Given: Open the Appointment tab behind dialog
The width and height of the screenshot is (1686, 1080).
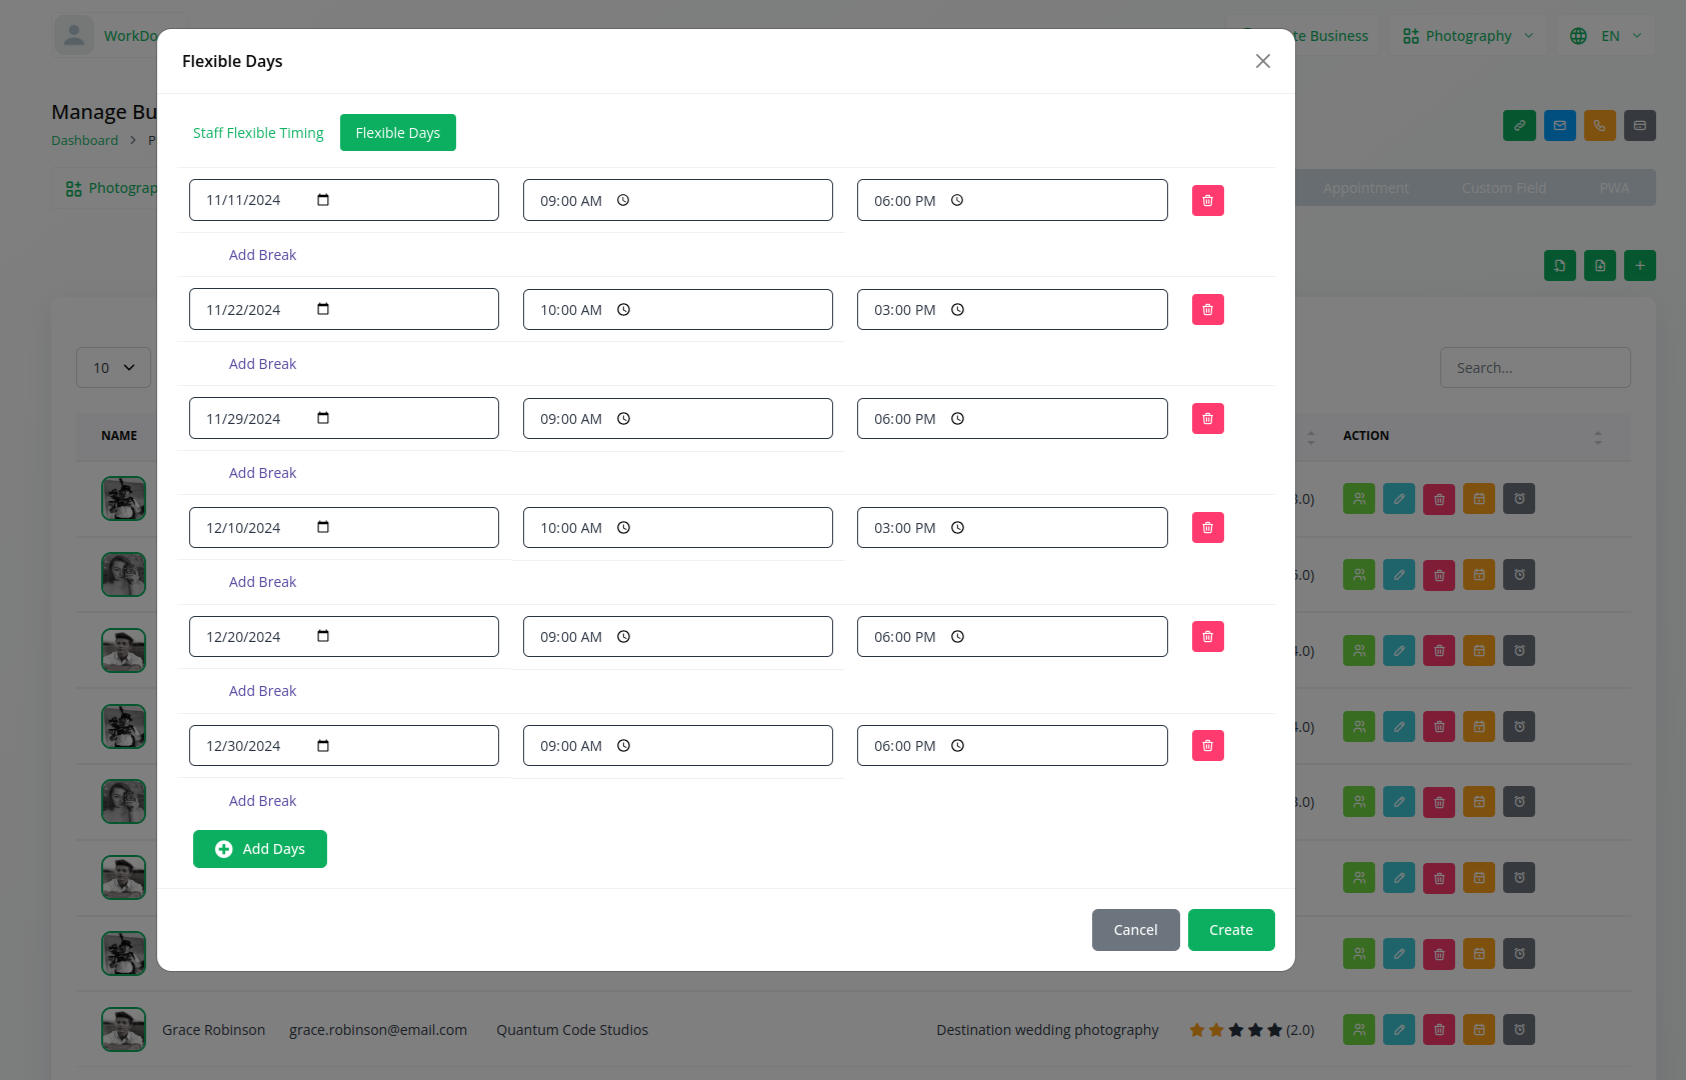Looking at the screenshot, I should coord(1365,188).
